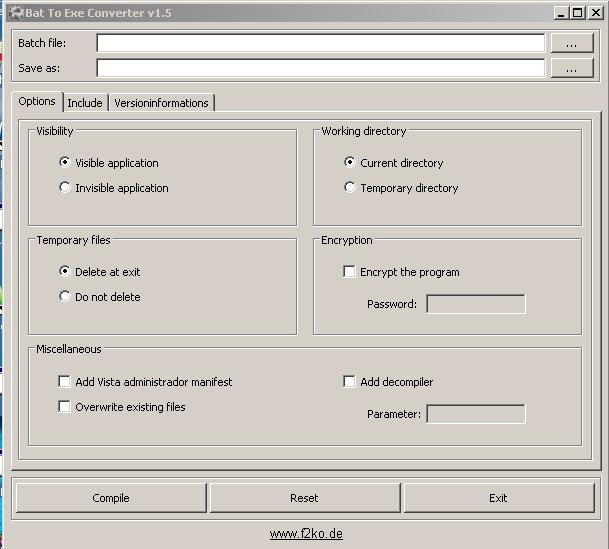The width and height of the screenshot is (609, 549).
Task: Click the Bat To Exe Converter title icon
Action: point(16,13)
